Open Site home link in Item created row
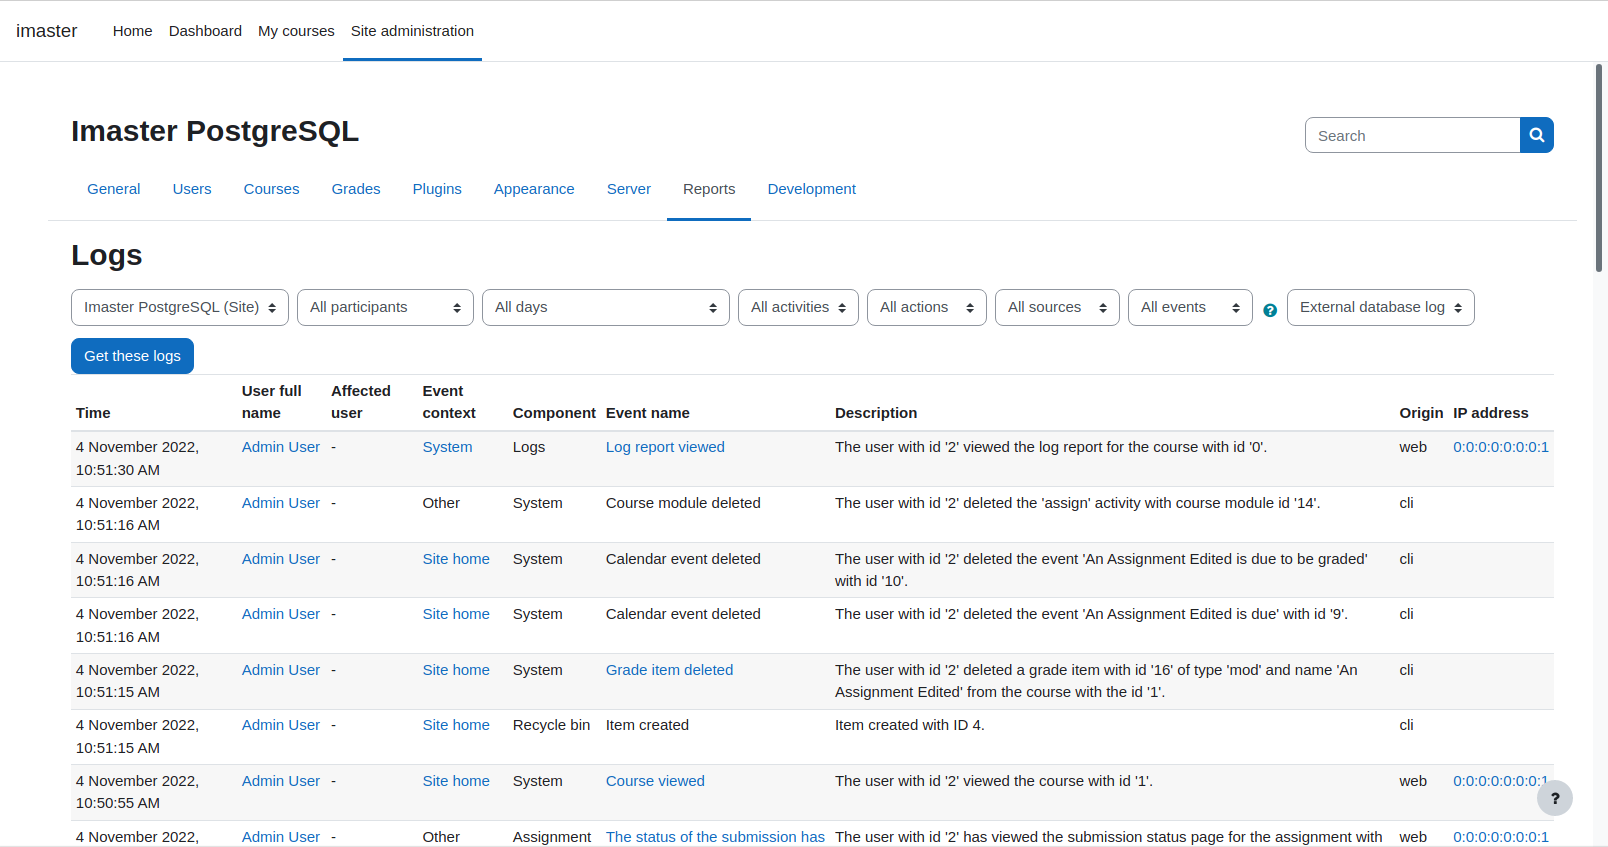The image size is (1608, 847). (456, 725)
